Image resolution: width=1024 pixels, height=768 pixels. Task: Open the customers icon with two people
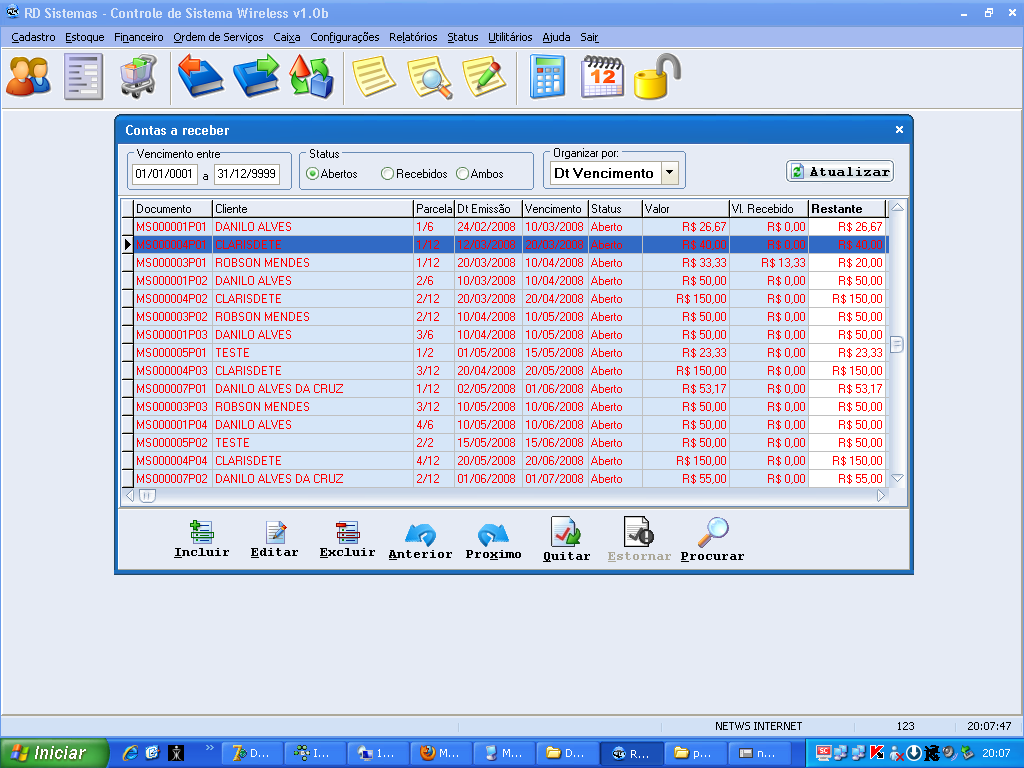tap(29, 77)
